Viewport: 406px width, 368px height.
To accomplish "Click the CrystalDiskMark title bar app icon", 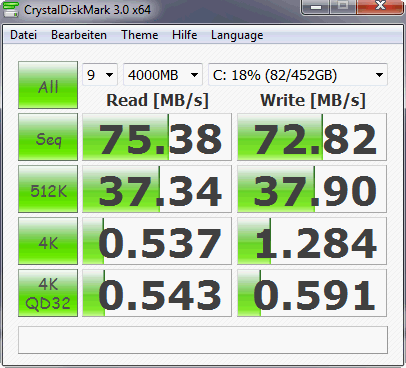I will point(10,9).
